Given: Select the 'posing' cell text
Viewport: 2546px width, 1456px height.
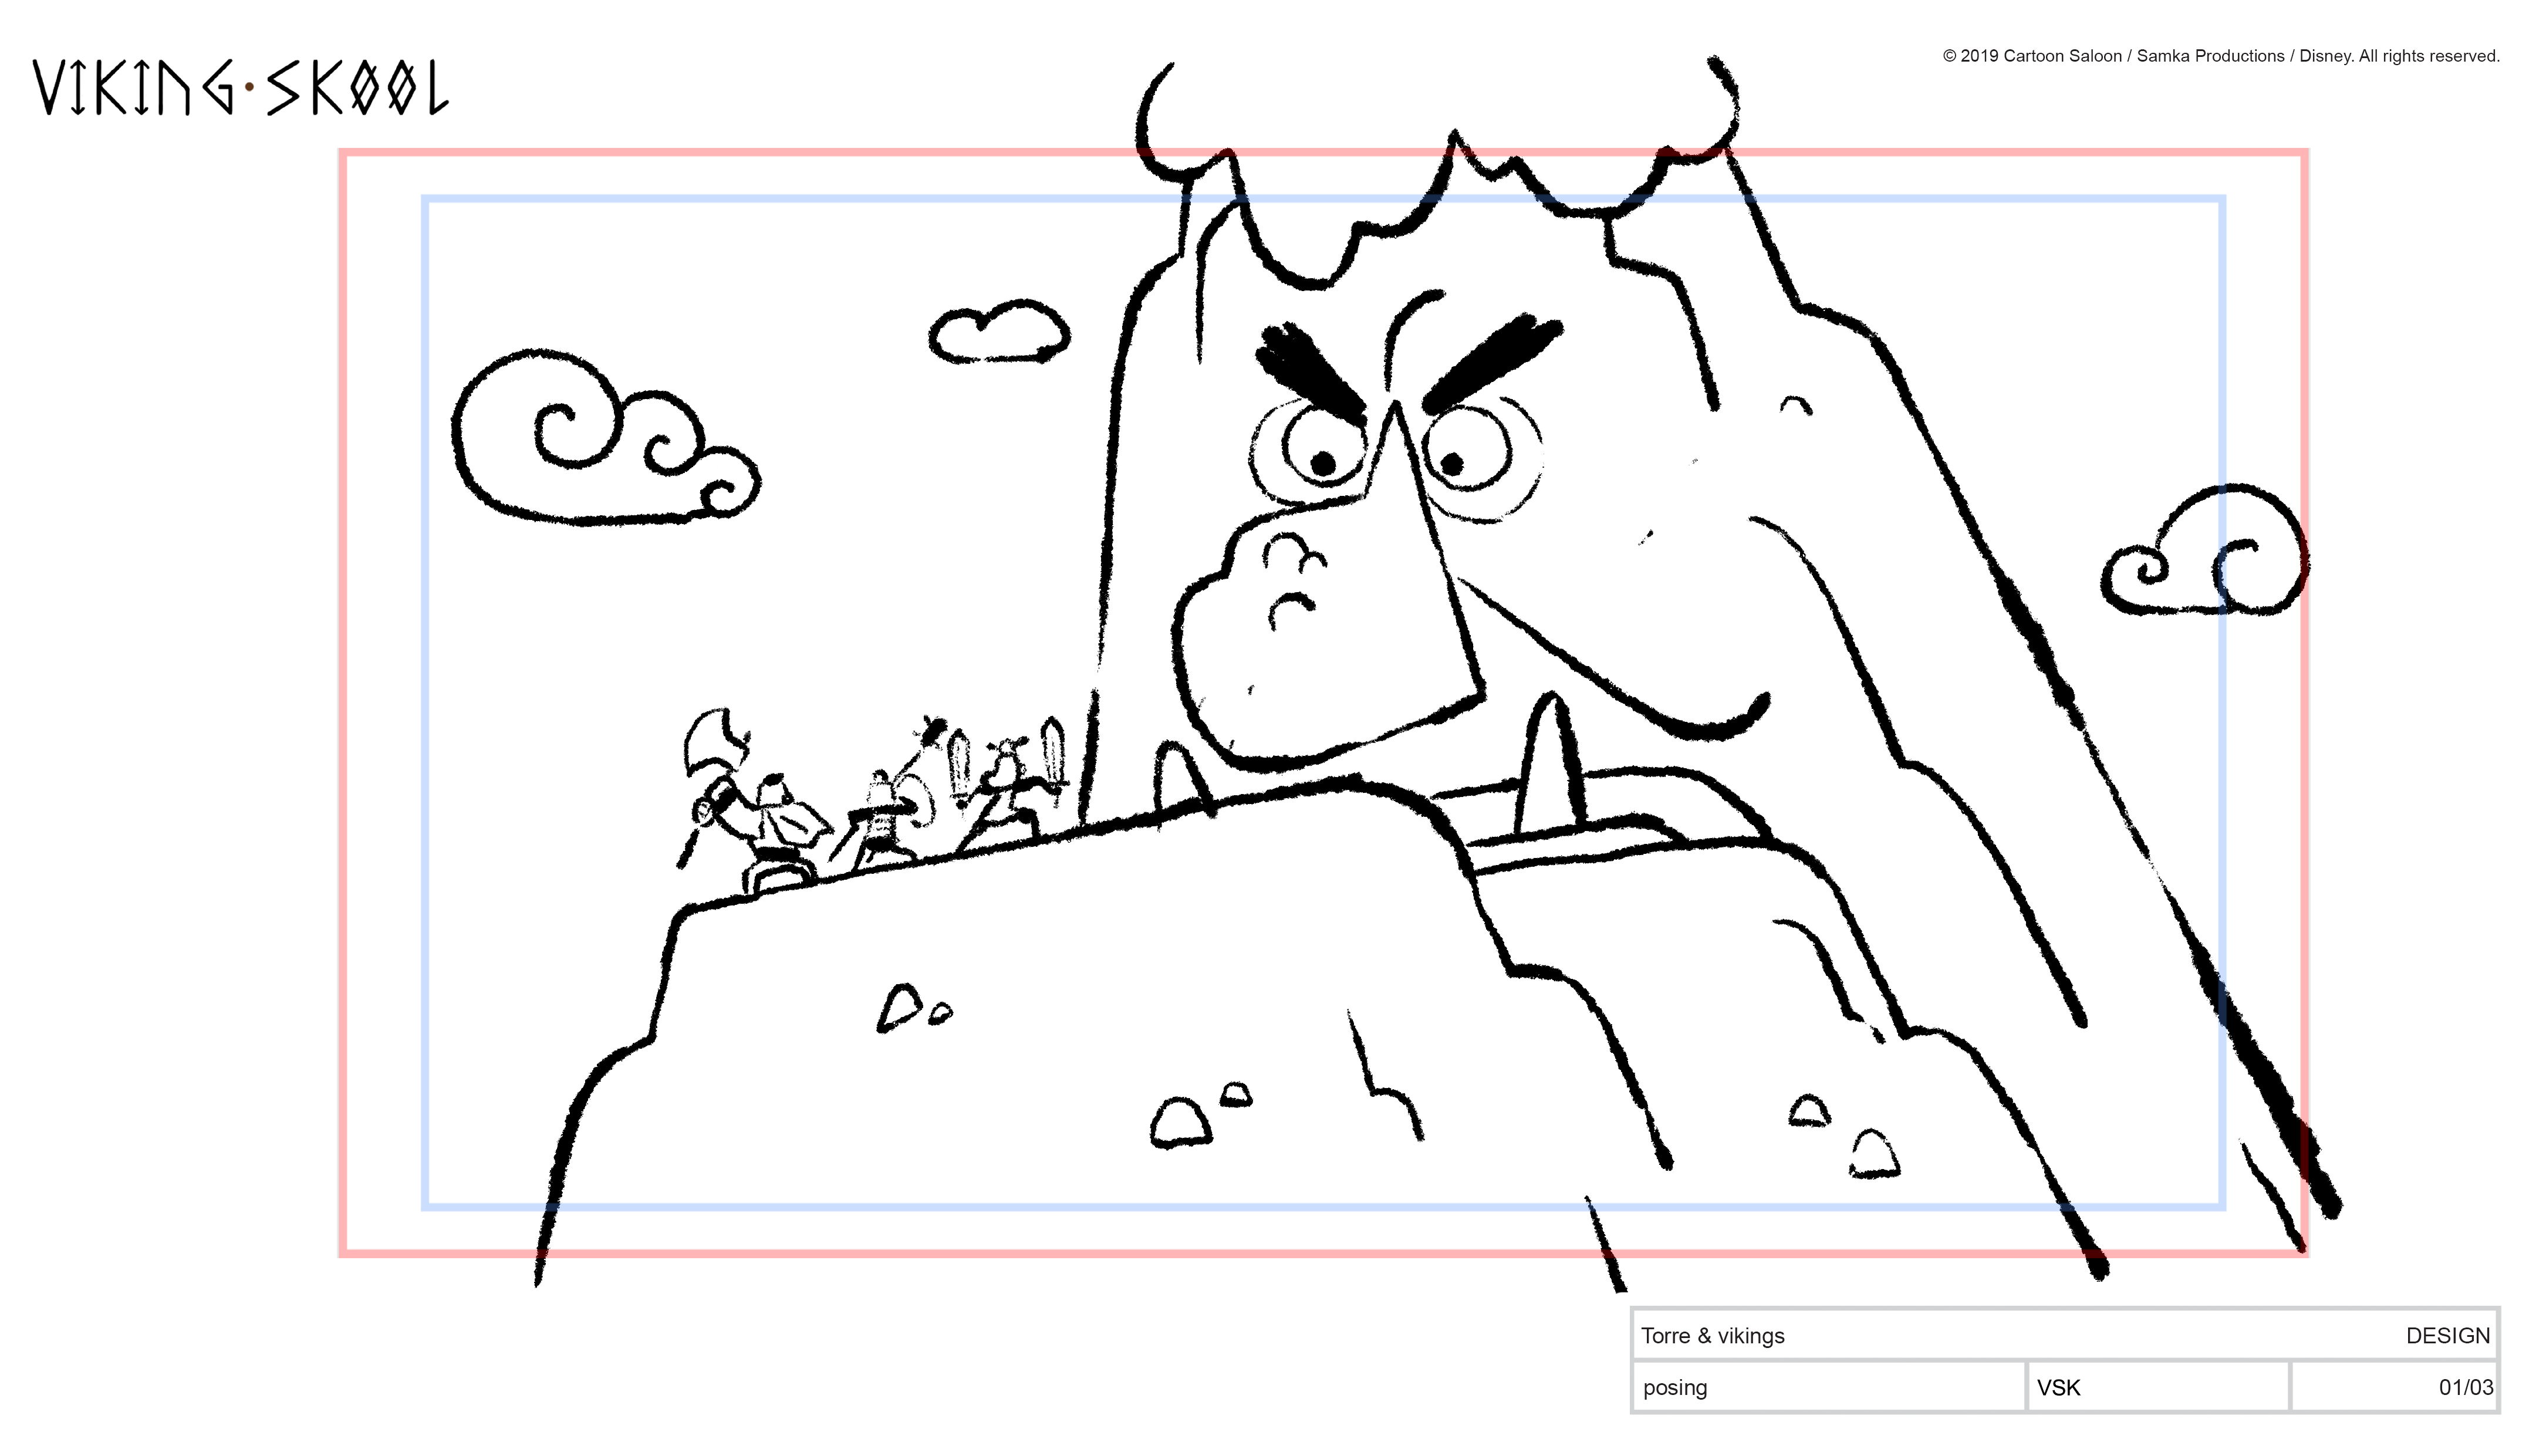Looking at the screenshot, I should coord(1675,1388).
